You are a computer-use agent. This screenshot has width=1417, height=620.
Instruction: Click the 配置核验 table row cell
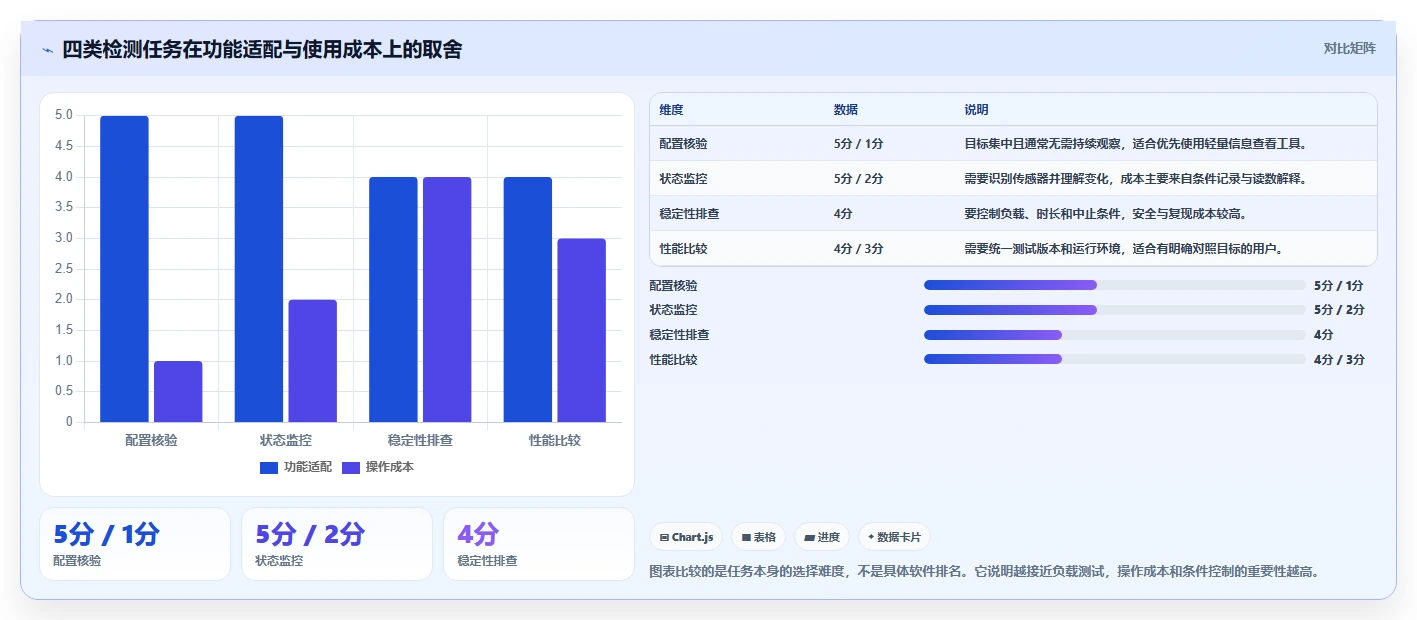[683, 144]
